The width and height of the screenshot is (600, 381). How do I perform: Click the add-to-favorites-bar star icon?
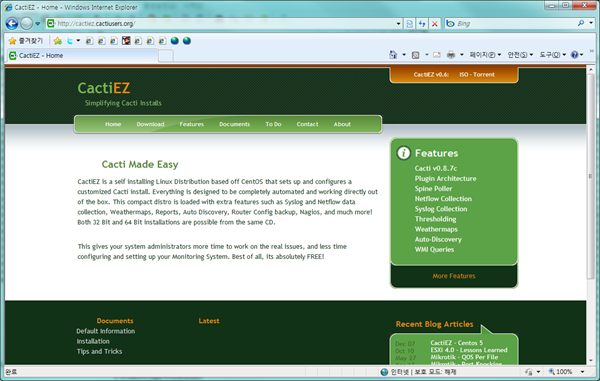tap(58, 41)
